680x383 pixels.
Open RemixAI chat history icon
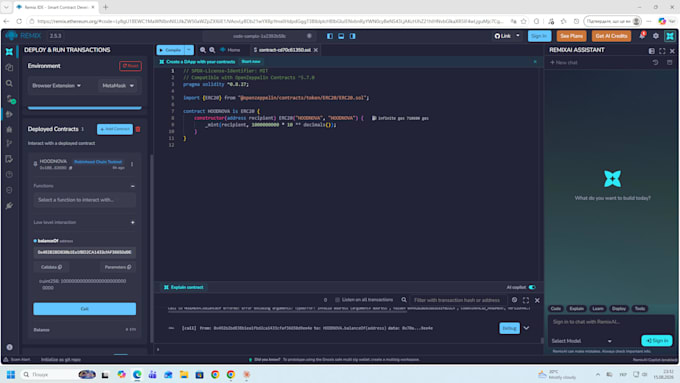click(x=655, y=62)
